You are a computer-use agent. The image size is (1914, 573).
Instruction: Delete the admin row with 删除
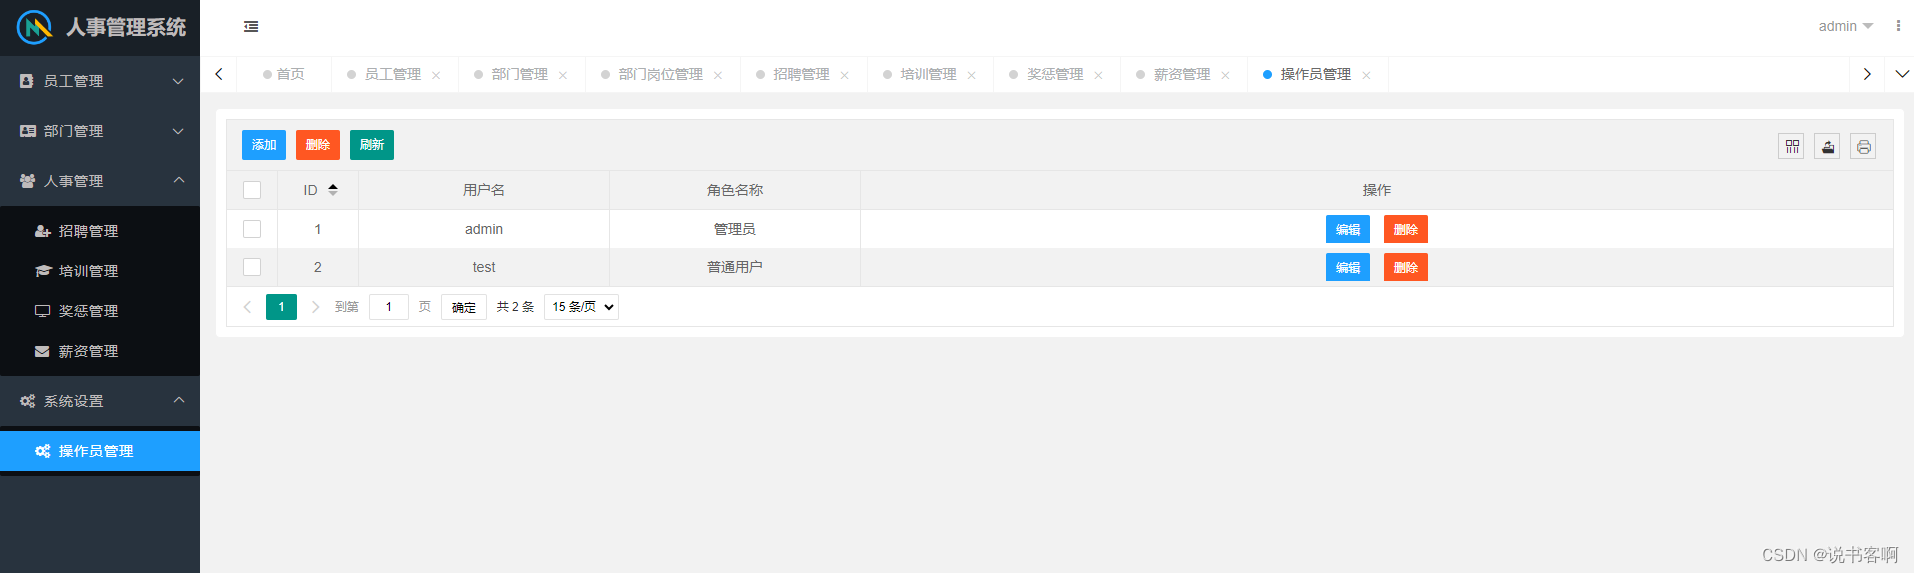point(1406,229)
